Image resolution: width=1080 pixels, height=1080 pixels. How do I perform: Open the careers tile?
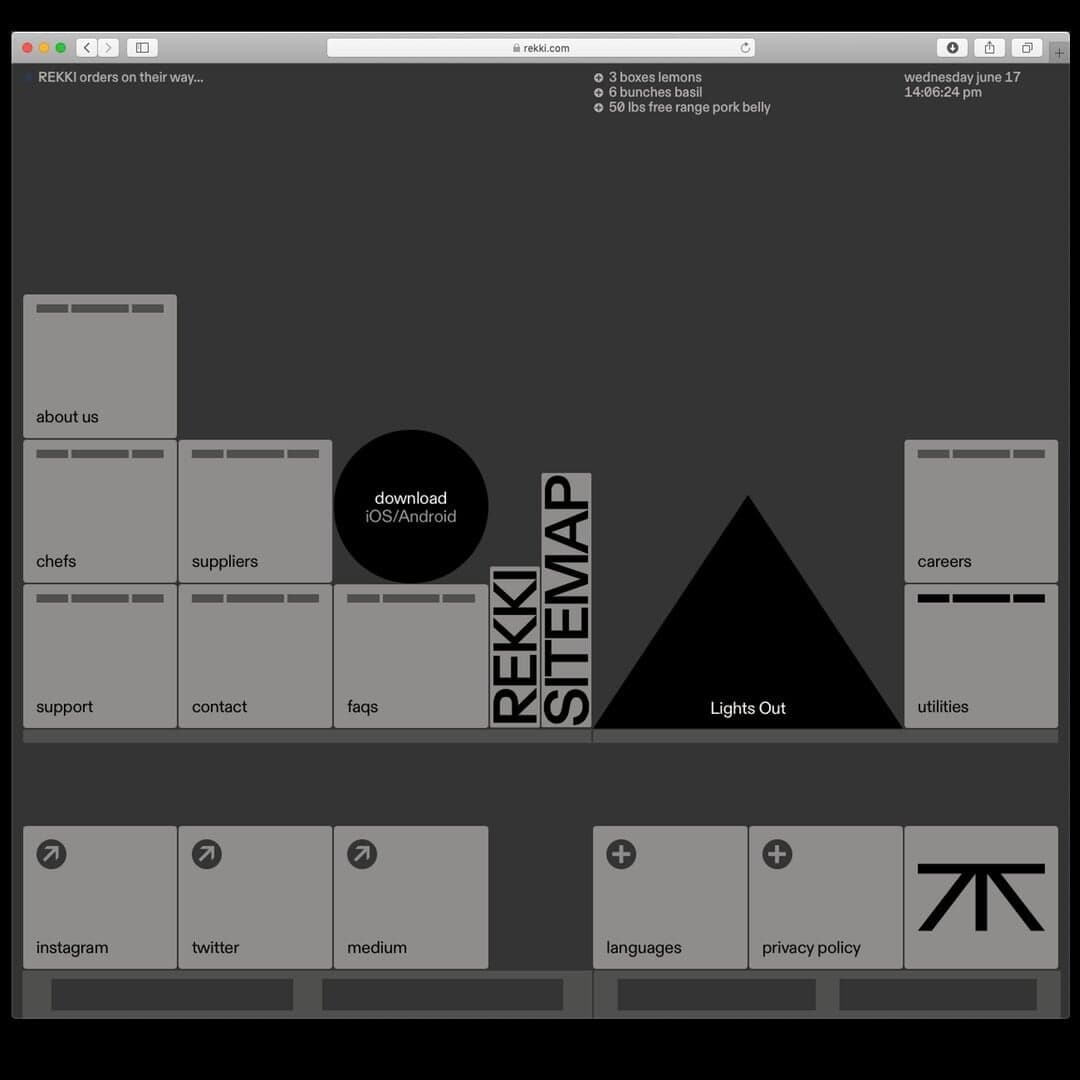981,510
